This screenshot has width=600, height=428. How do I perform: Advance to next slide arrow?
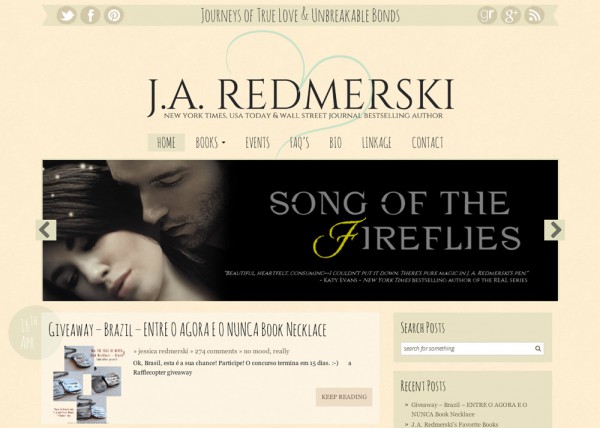[554, 230]
